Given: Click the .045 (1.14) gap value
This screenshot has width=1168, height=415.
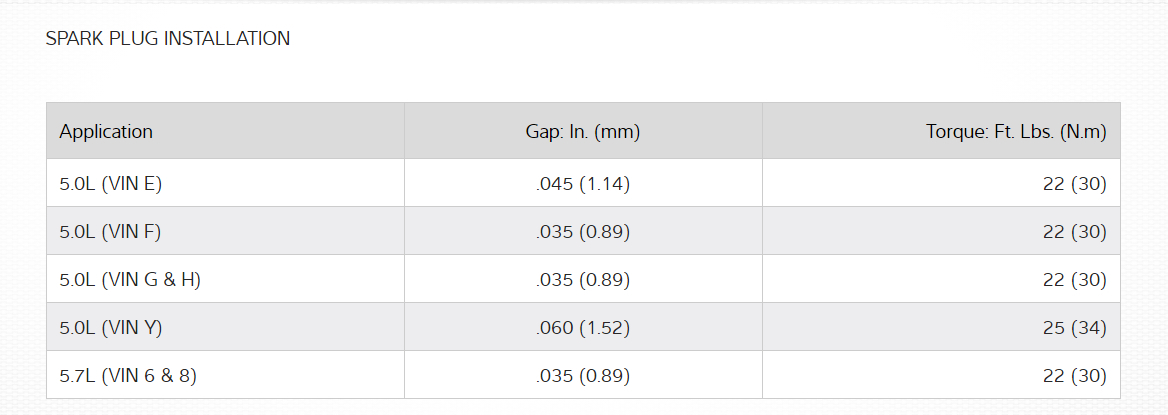Looking at the screenshot, I should point(583,184).
